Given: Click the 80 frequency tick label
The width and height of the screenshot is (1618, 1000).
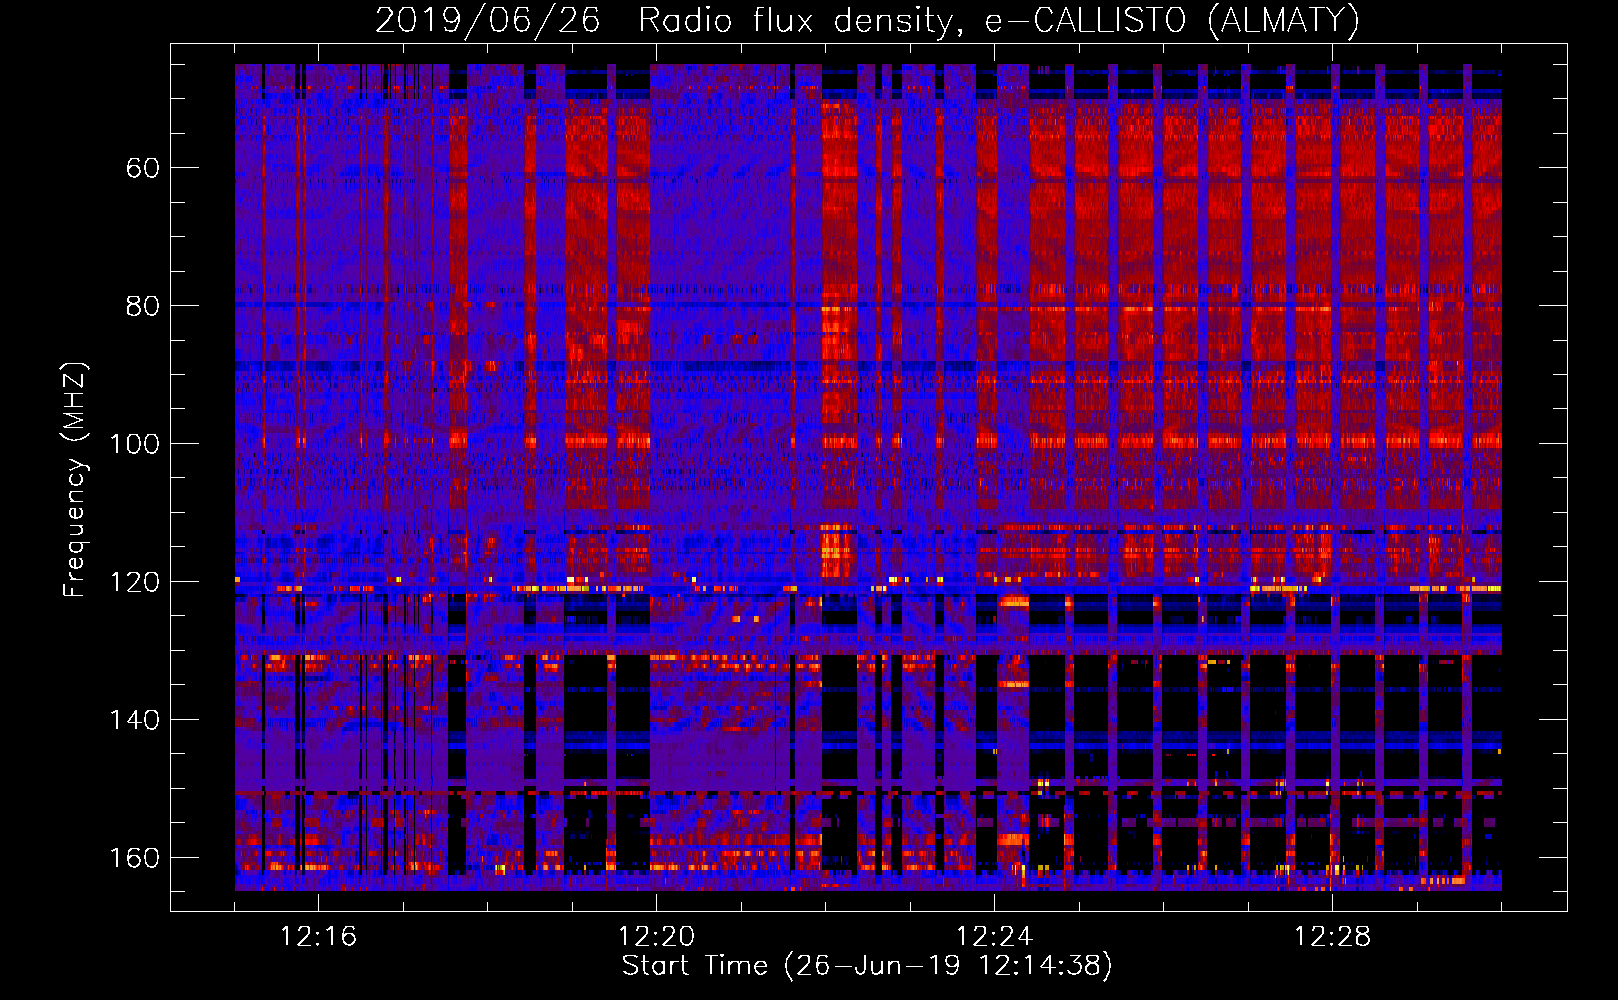Looking at the screenshot, I should point(143,306).
